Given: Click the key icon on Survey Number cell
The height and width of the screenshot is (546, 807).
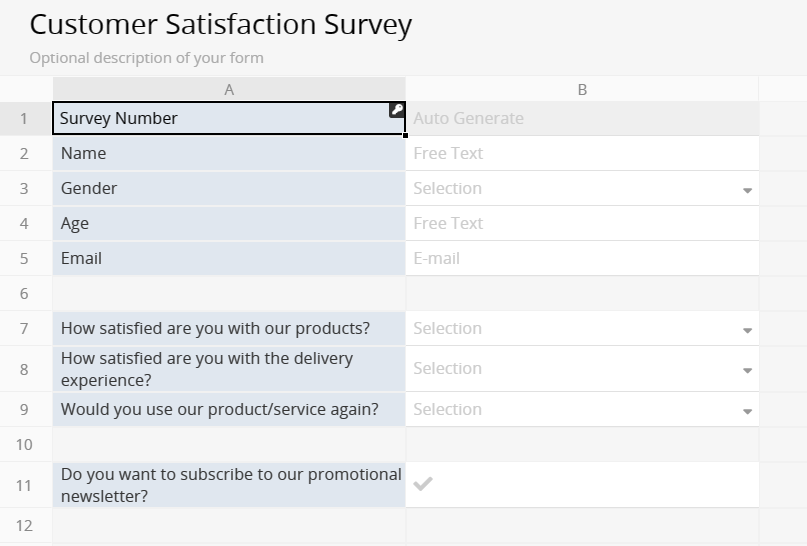Looking at the screenshot, I should [397, 111].
